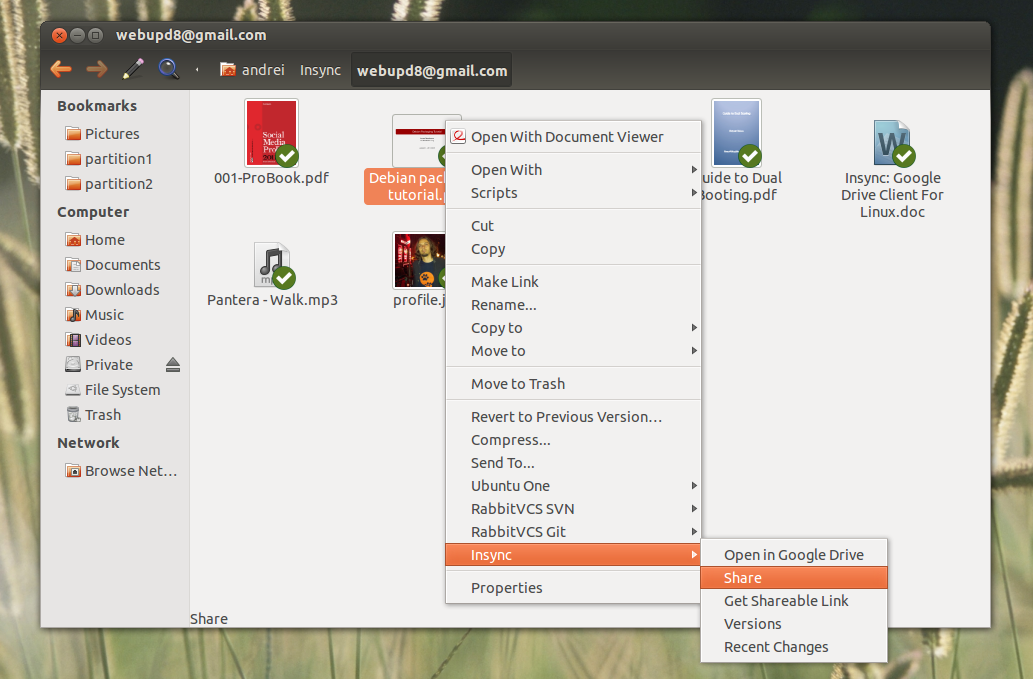Select the Insync Google Drive Client doc icon
Screen dimensions: 1033x679
[x=893, y=143]
